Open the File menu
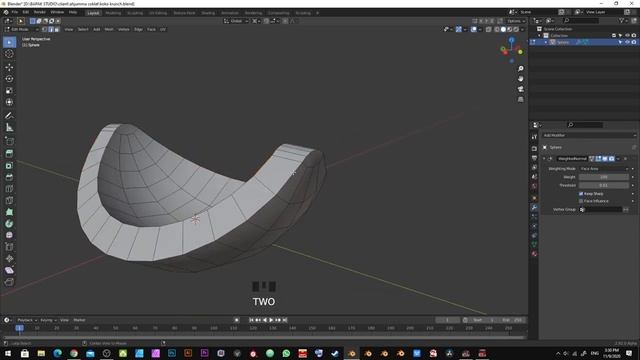Image resolution: width=640 pixels, height=360 pixels. [x=15, y=12]
